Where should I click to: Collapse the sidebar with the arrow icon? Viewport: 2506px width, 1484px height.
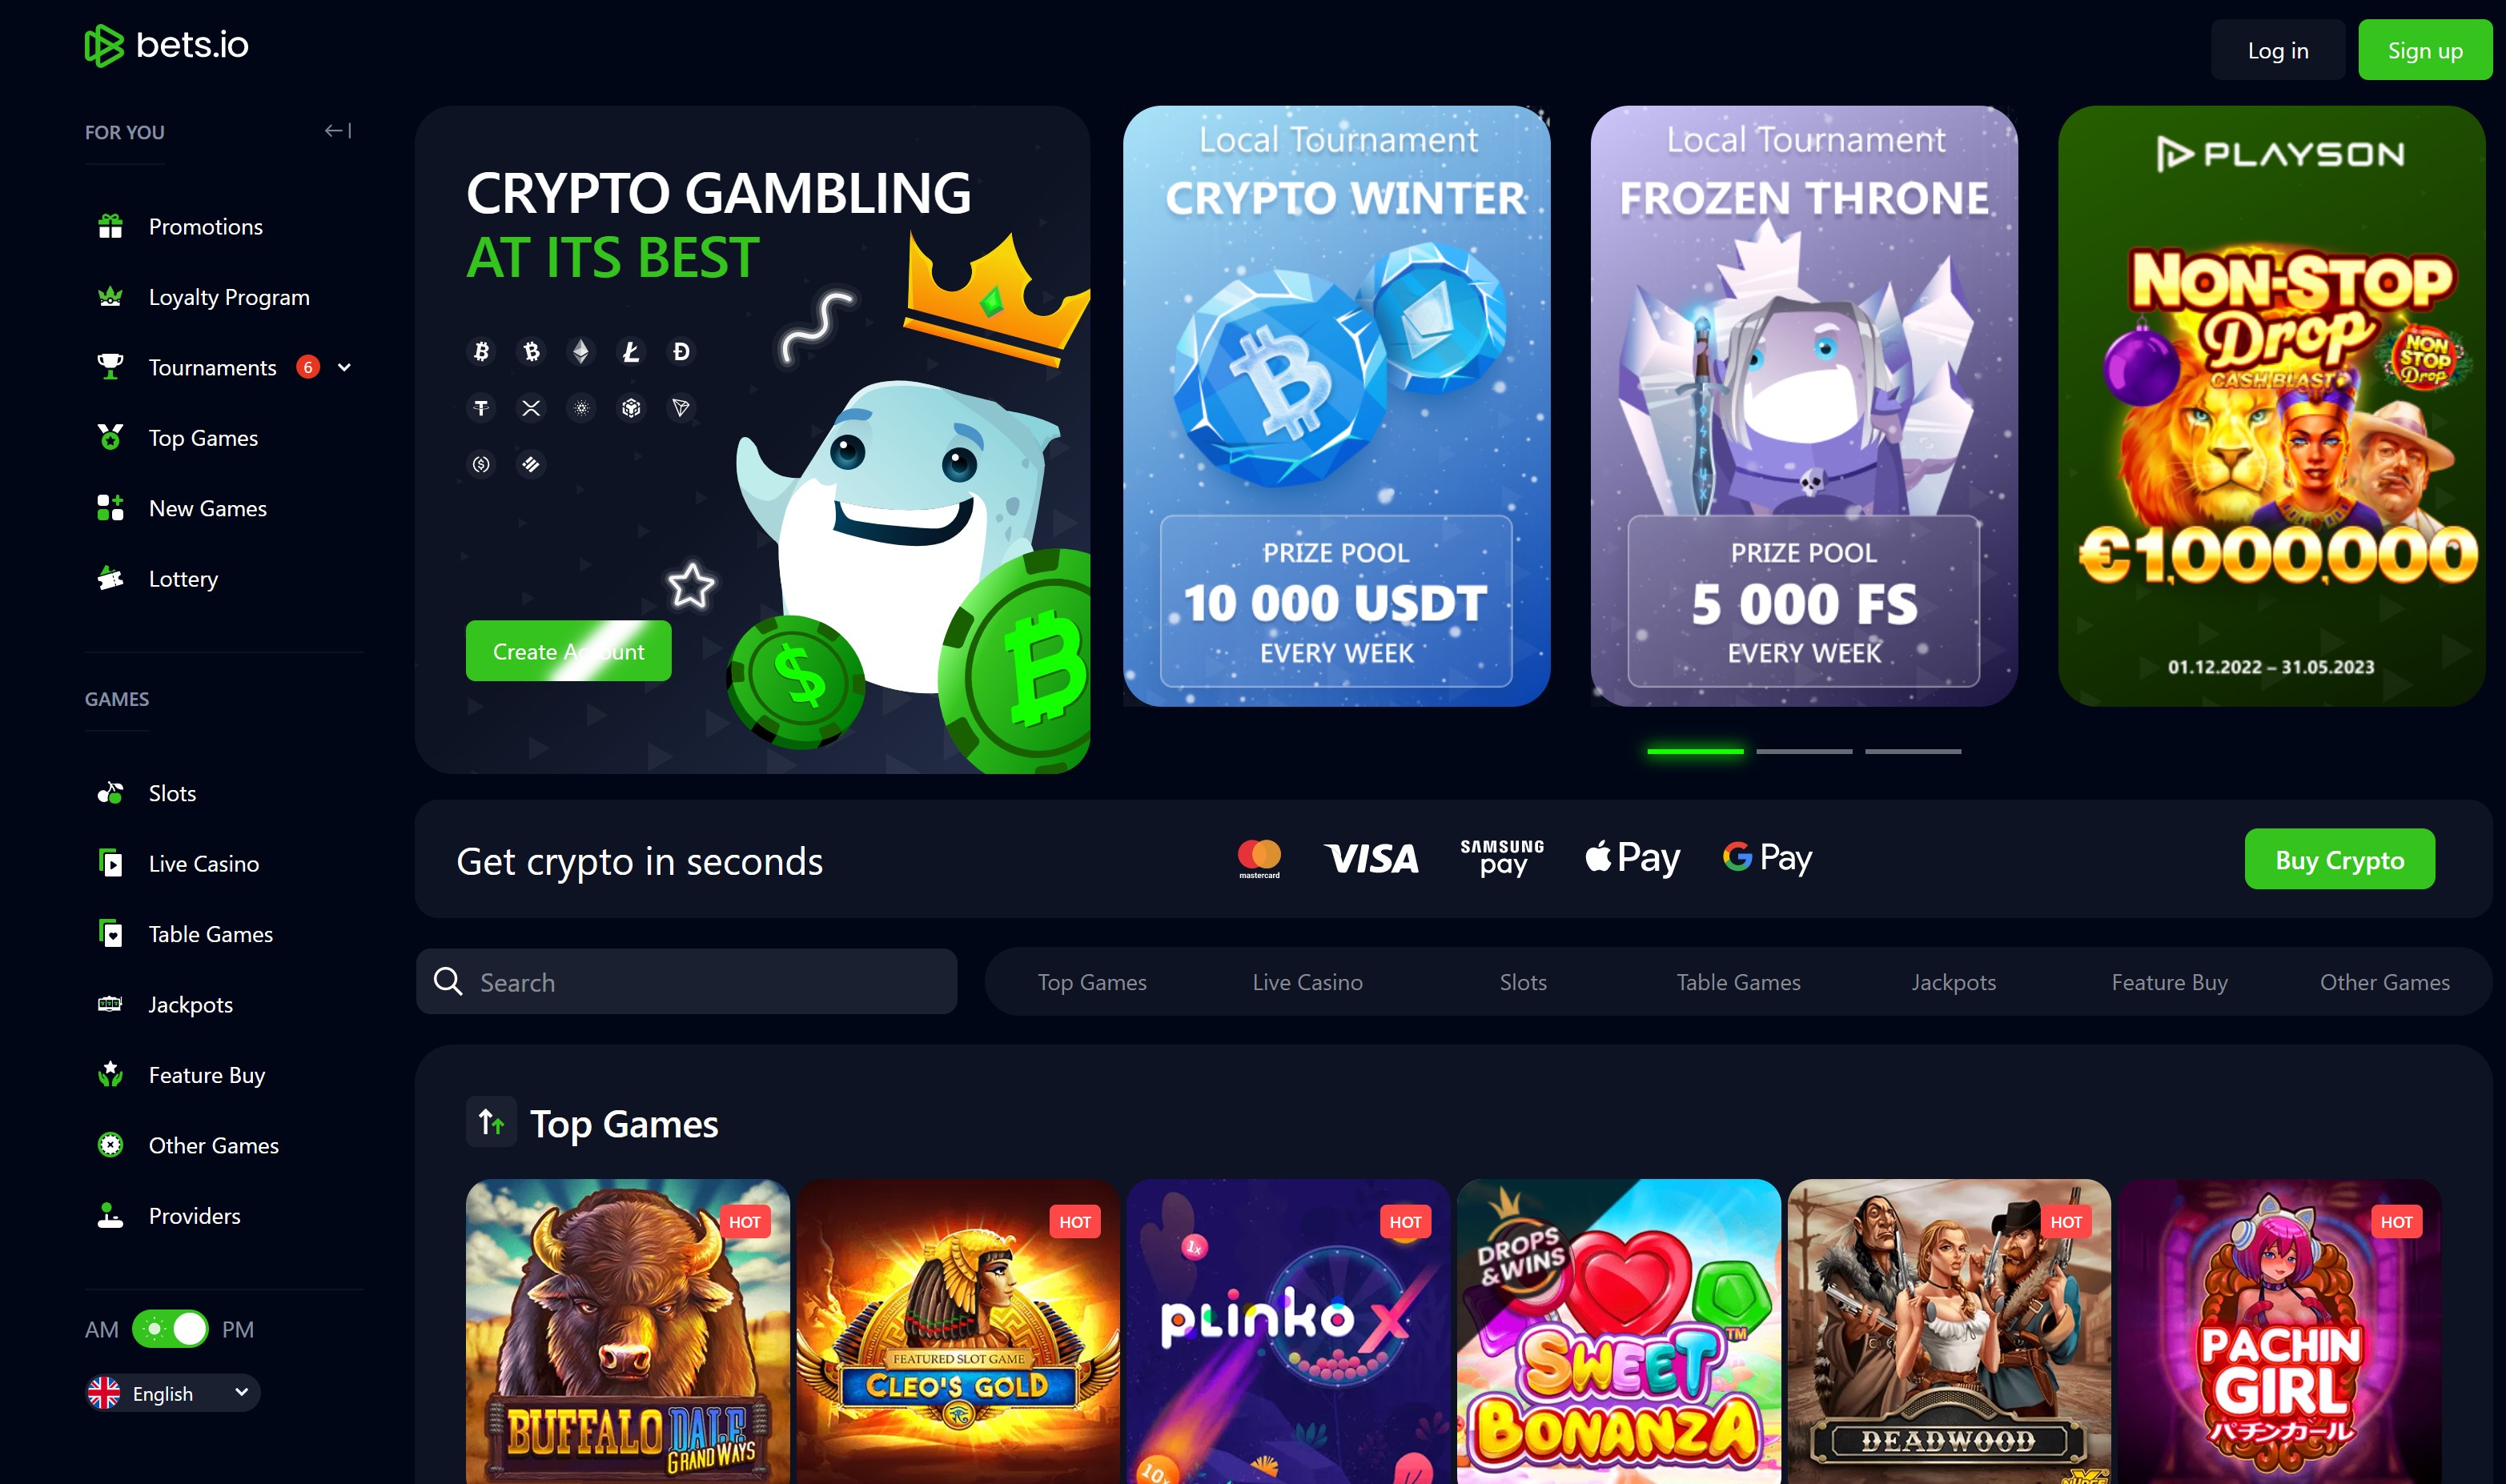coord(338,131)
